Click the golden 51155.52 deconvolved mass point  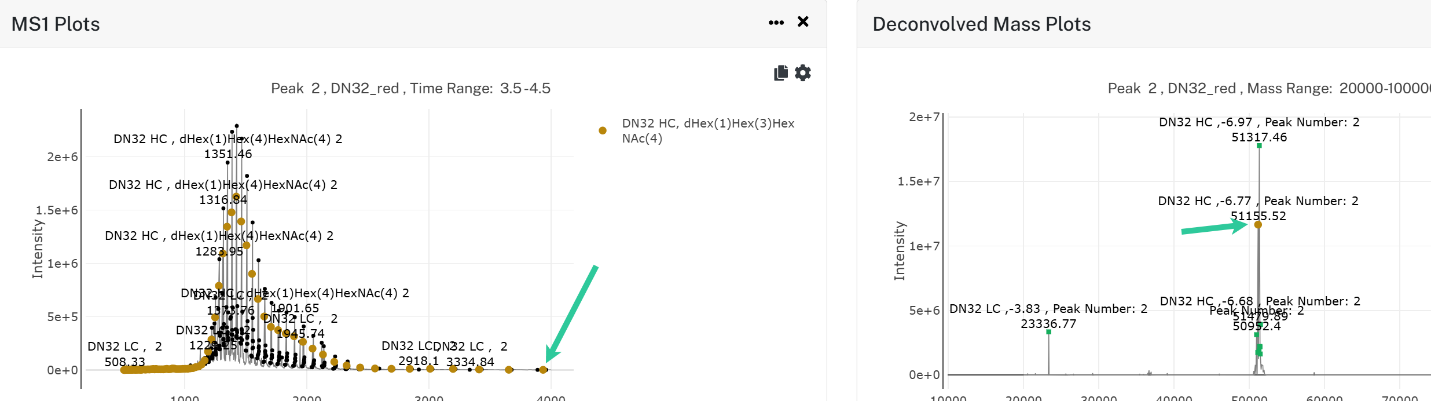tap(1258, 224)
